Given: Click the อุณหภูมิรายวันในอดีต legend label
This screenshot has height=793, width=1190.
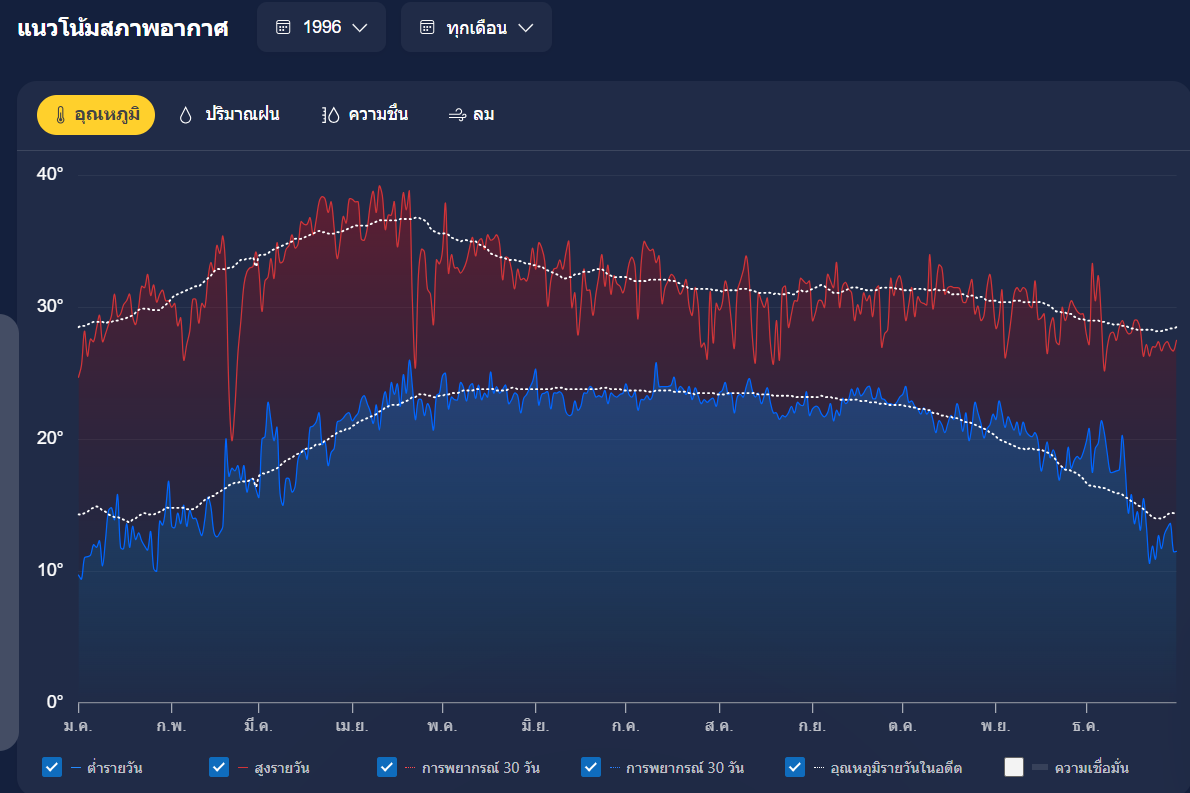Looking at the screenshot, I should 896,768.
